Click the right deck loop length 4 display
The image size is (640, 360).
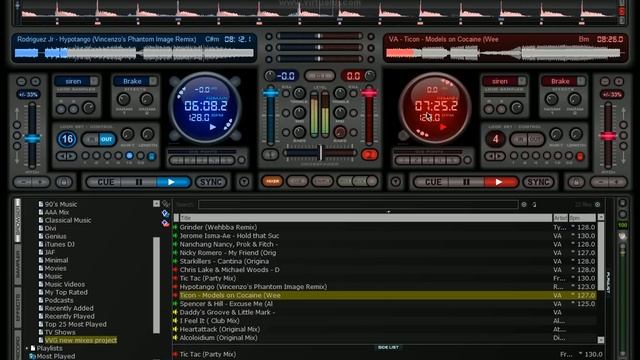click(496, 139)
